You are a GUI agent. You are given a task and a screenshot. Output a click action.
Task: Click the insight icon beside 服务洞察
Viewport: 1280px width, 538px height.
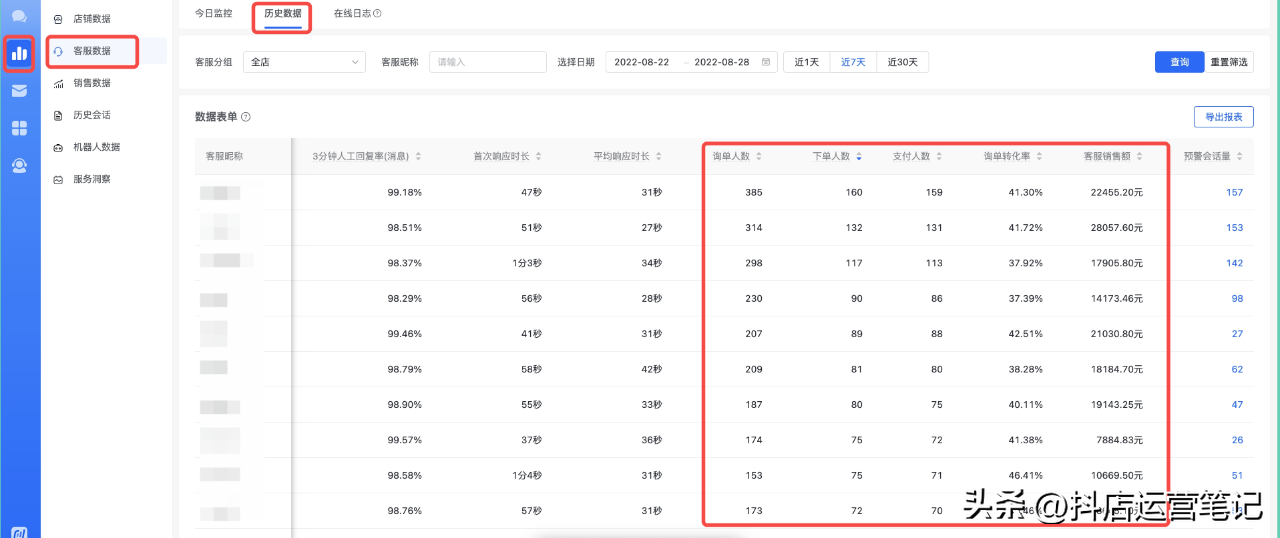[59, 179]
